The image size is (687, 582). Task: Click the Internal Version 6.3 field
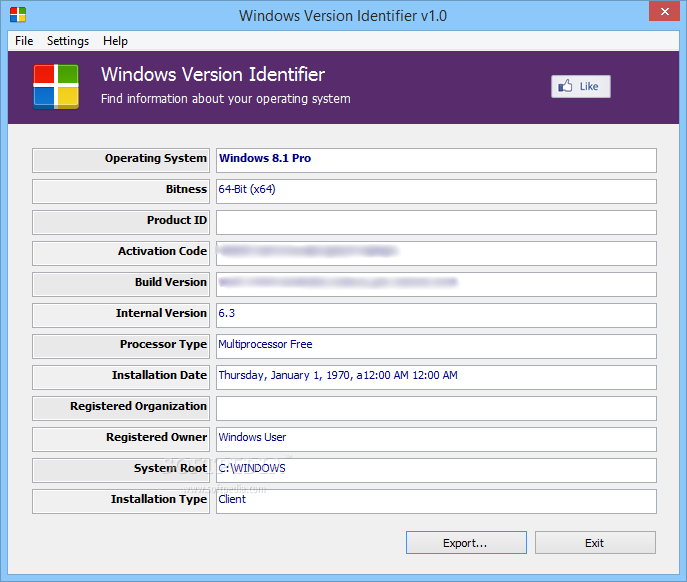[x=436, y=316]
